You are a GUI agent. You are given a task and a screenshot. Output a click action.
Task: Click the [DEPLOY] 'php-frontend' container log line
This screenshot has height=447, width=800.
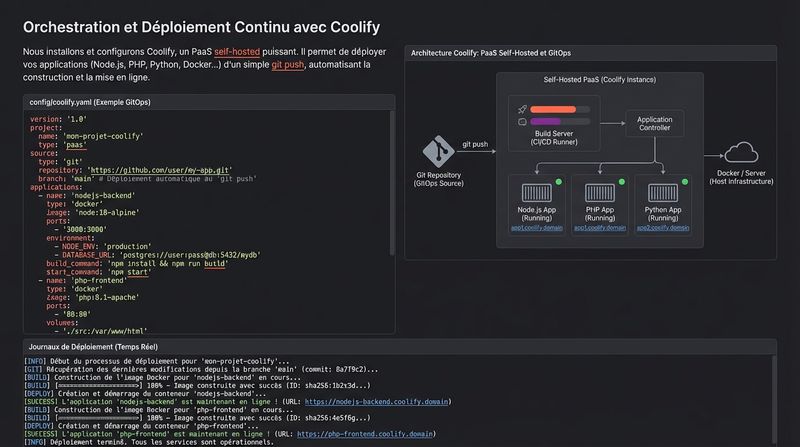coord(141,426)
